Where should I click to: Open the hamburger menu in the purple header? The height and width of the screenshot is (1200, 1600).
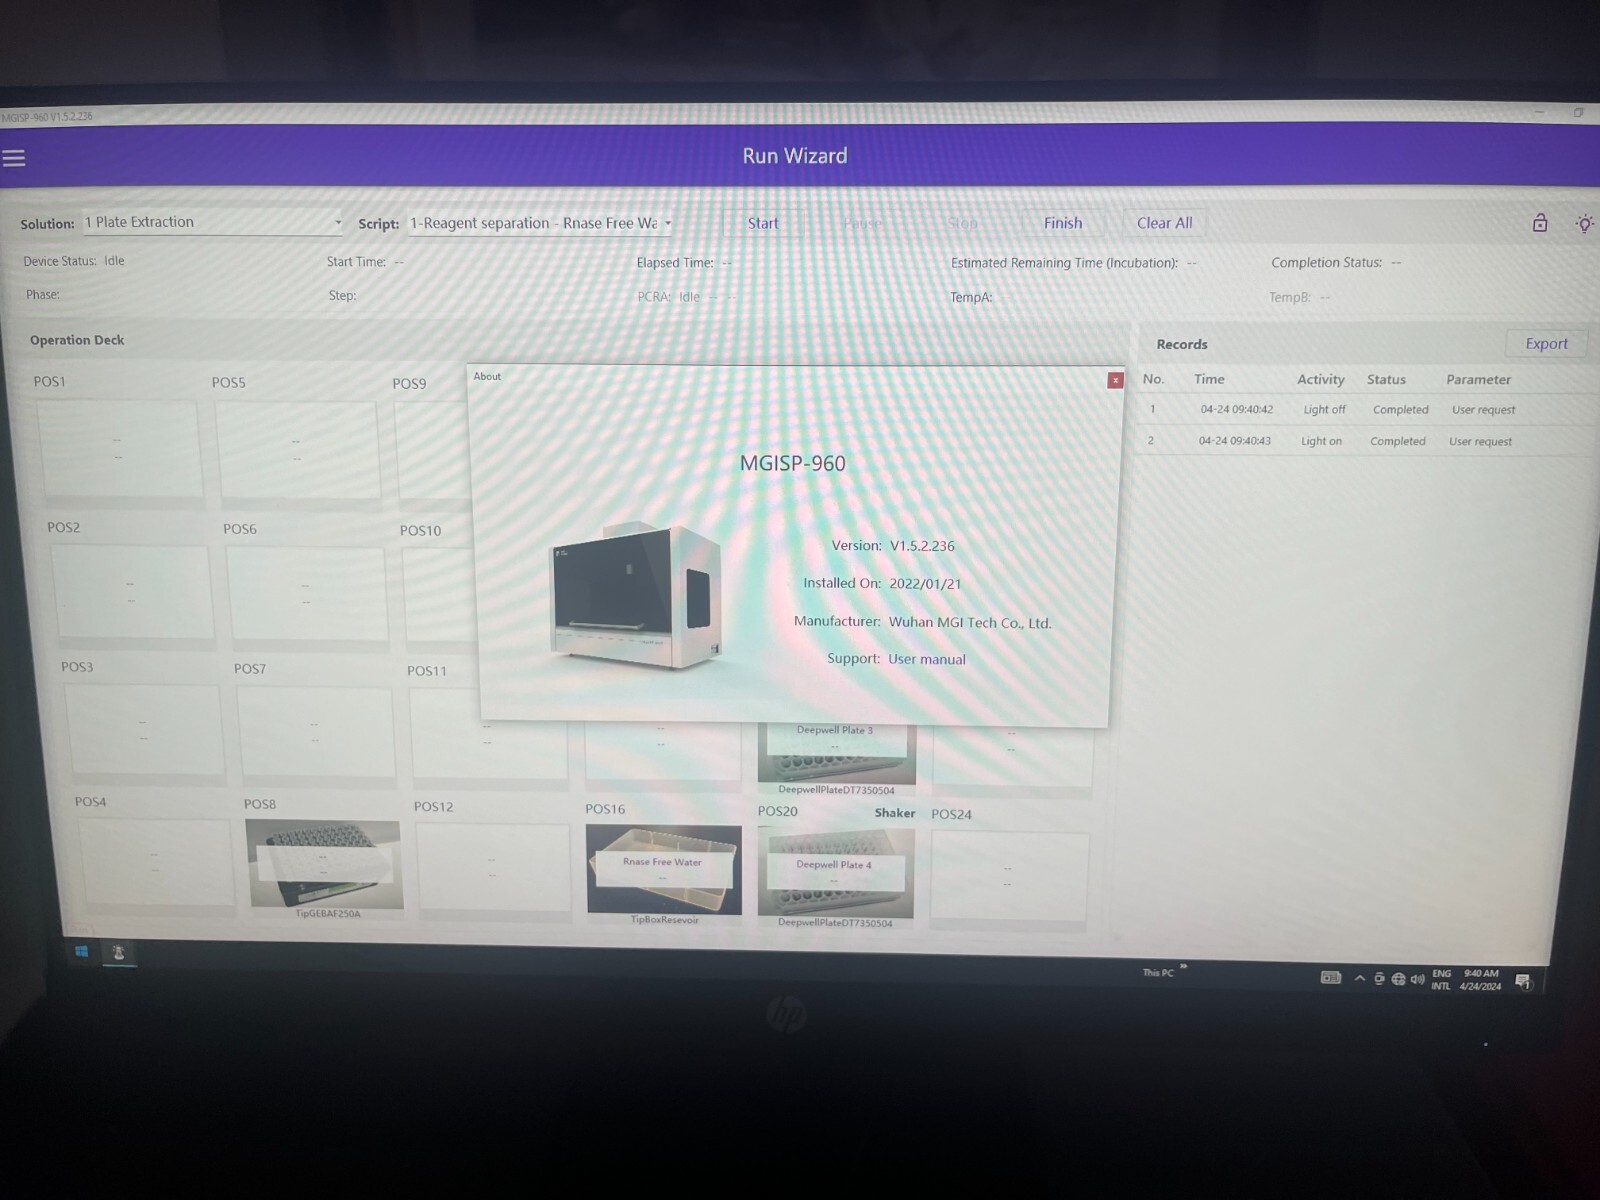[14, 158]
